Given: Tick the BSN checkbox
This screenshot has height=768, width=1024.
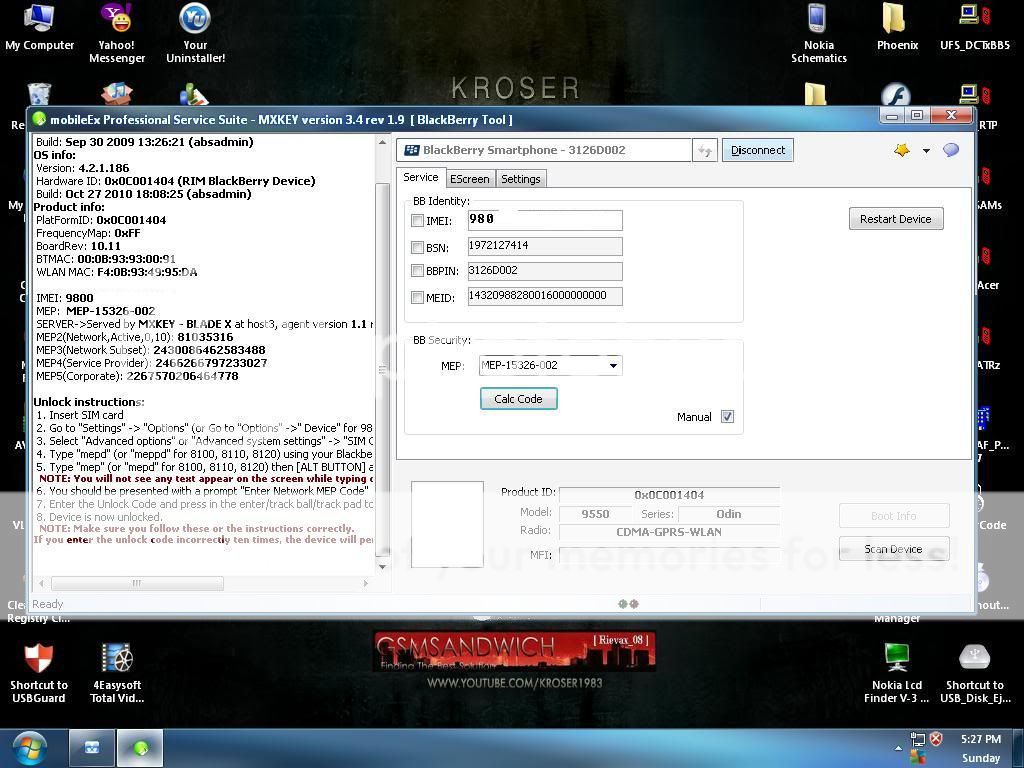Looking at the screenshot, I should 417,248.
